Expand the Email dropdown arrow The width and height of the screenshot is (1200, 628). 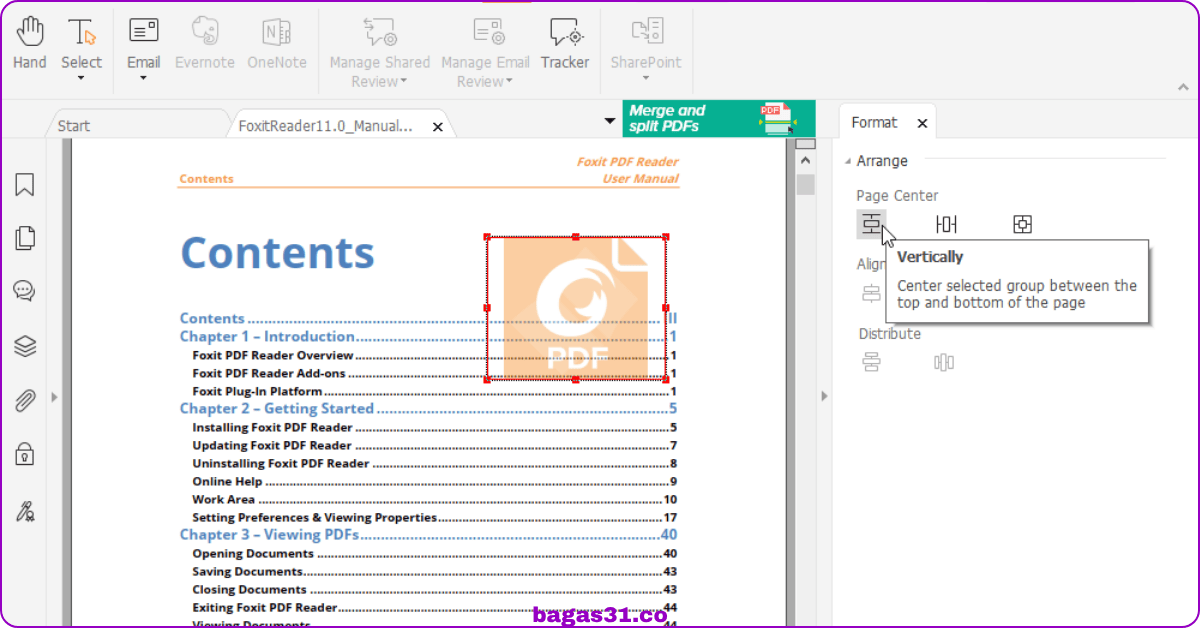[144, 78]
